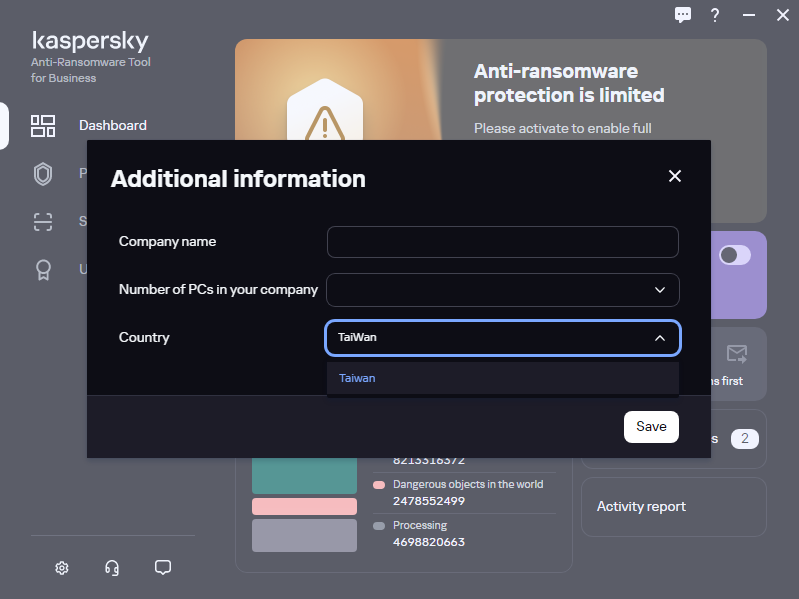Minimize the Kaspersky window
799x599 pixels.
coord(749,15)
